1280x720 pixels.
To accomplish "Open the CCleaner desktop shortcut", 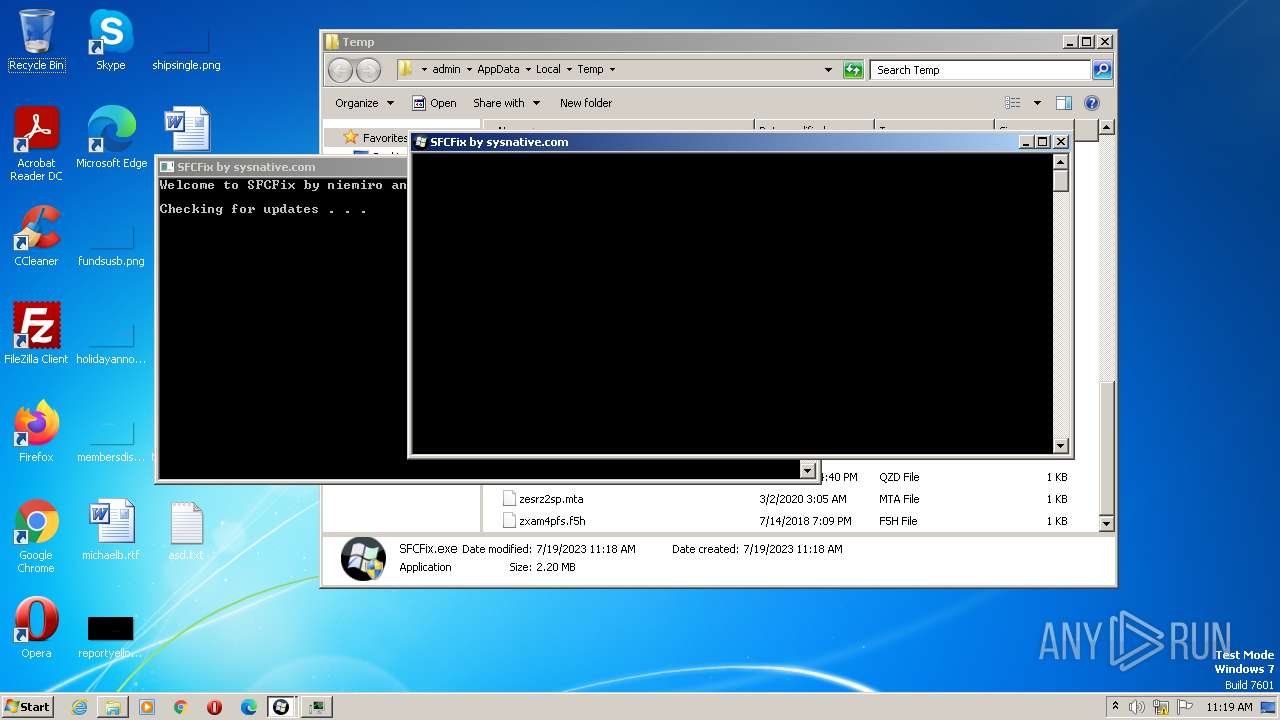I will tap(36, 236).
